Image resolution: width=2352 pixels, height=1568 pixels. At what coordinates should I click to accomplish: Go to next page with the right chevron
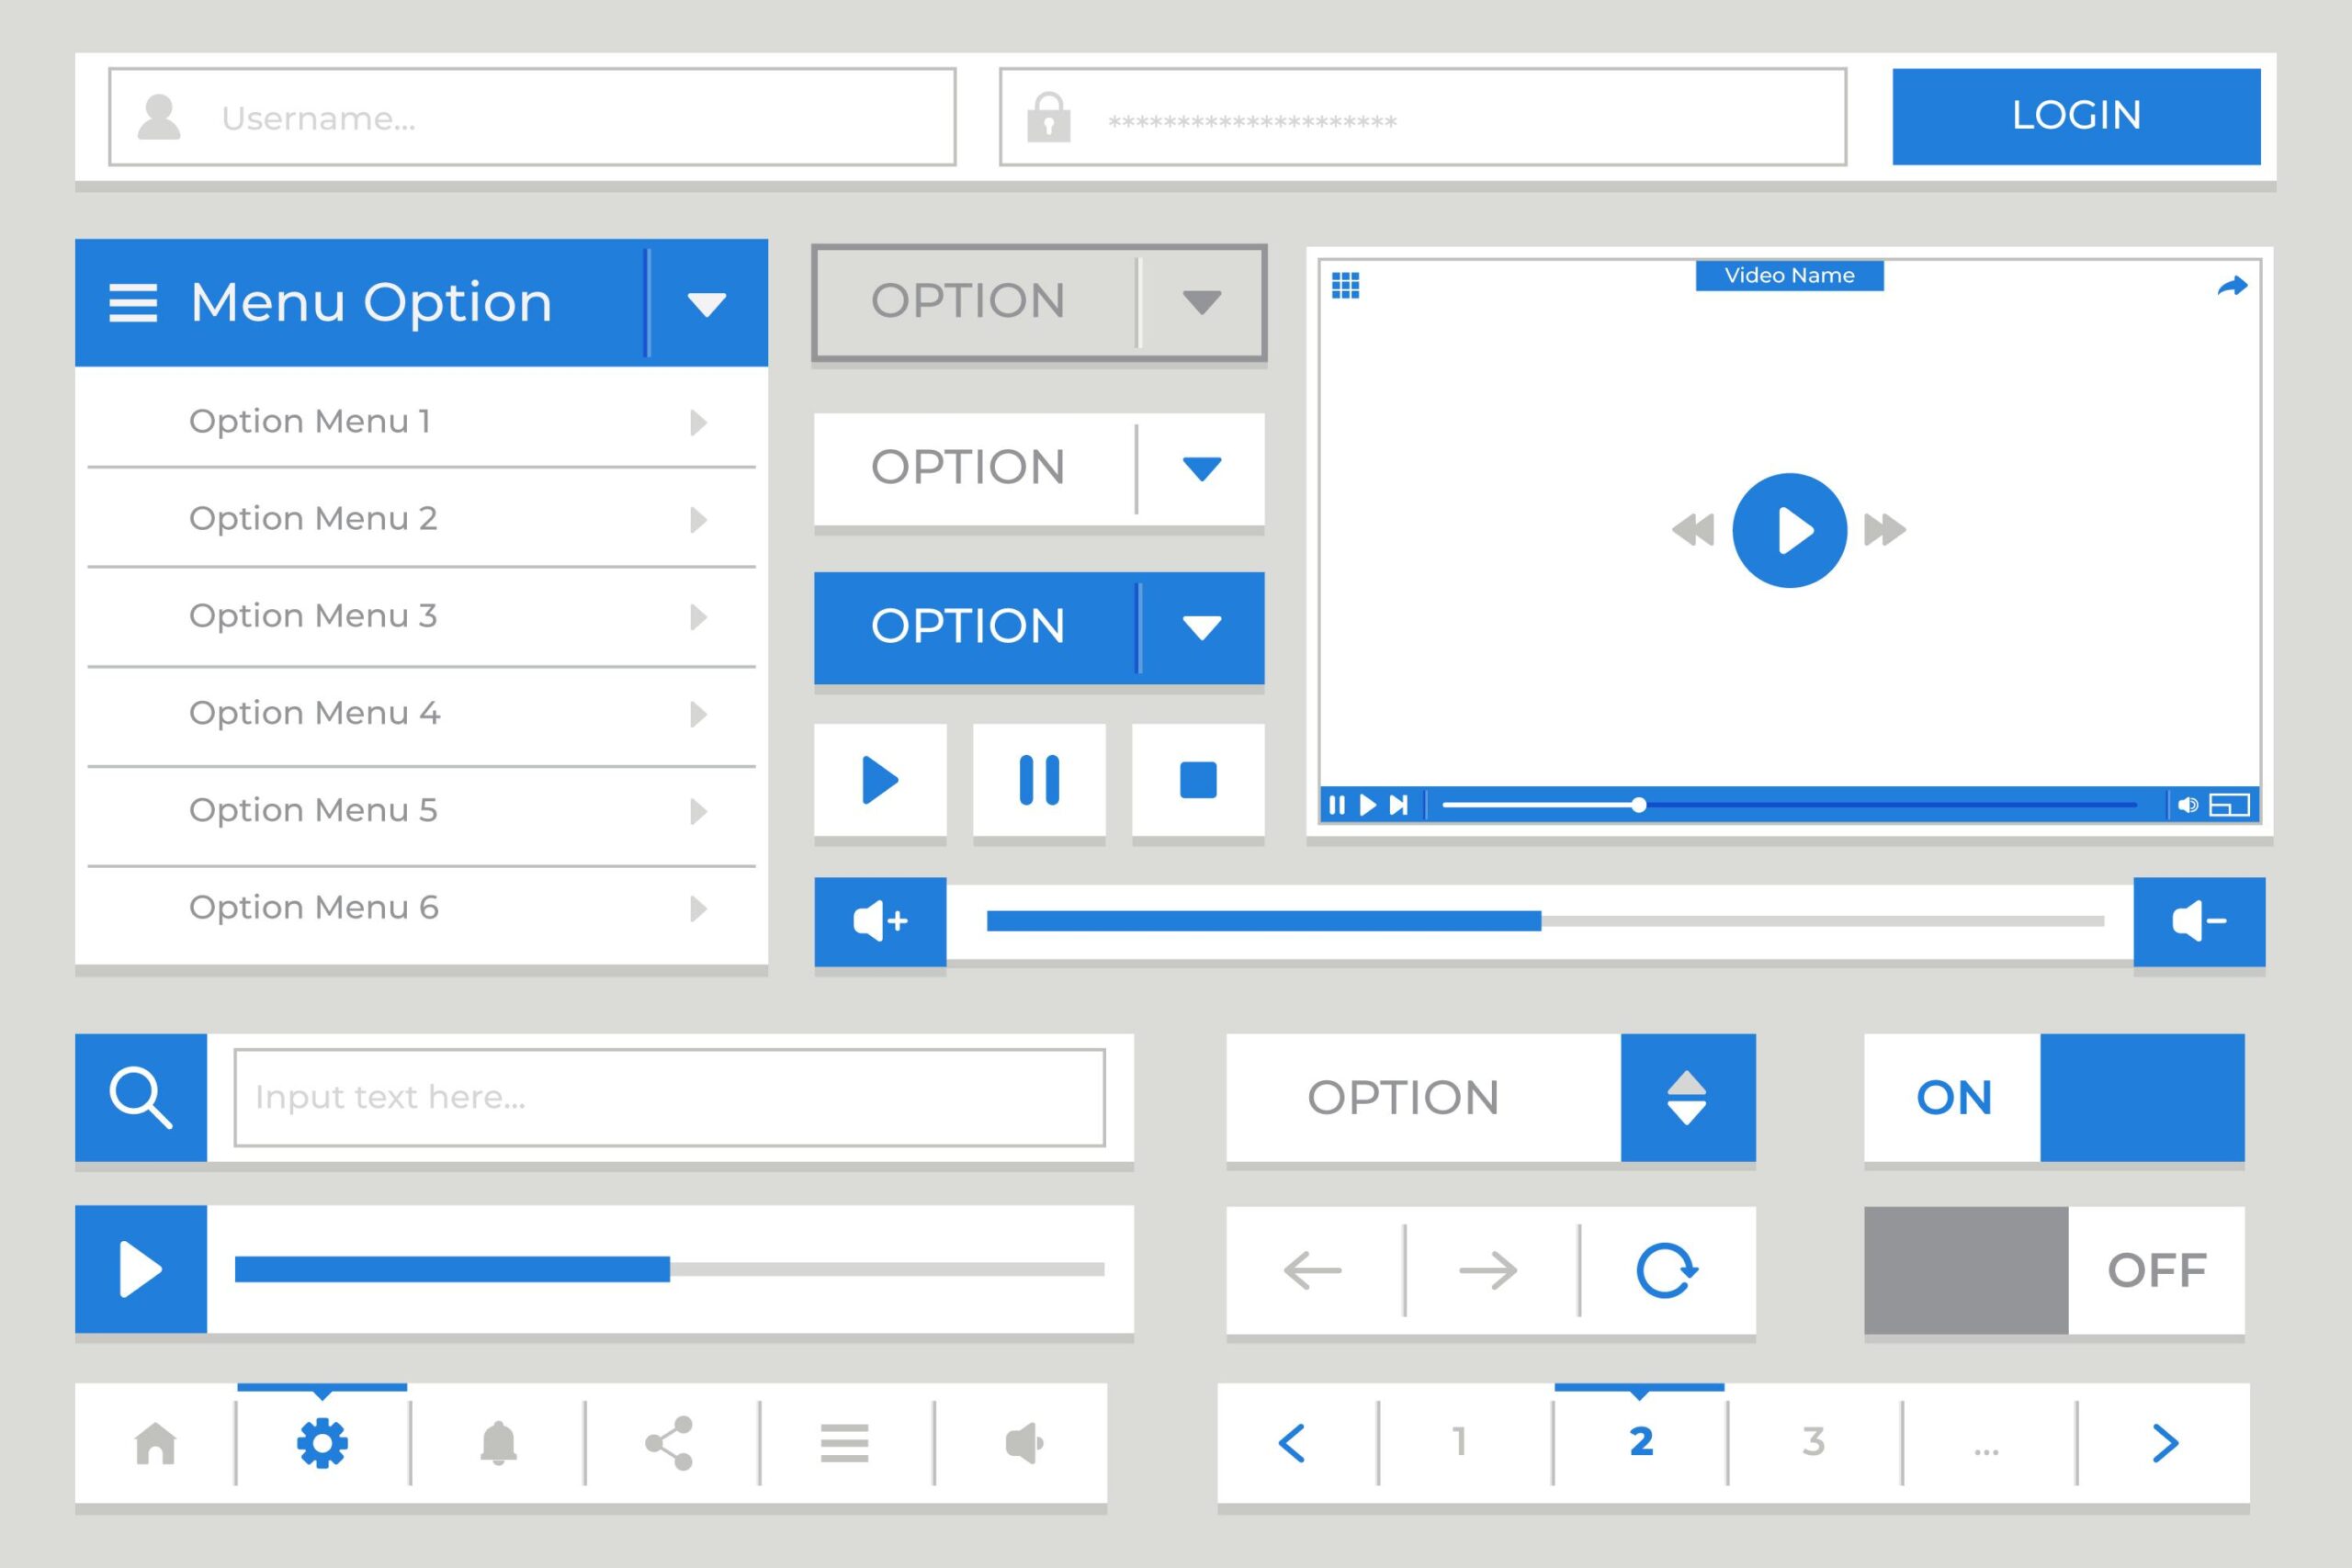pos(2165,1443)
